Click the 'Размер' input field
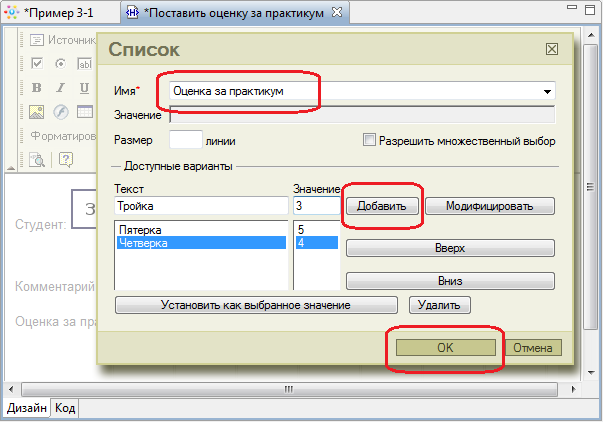 [186, 141]
